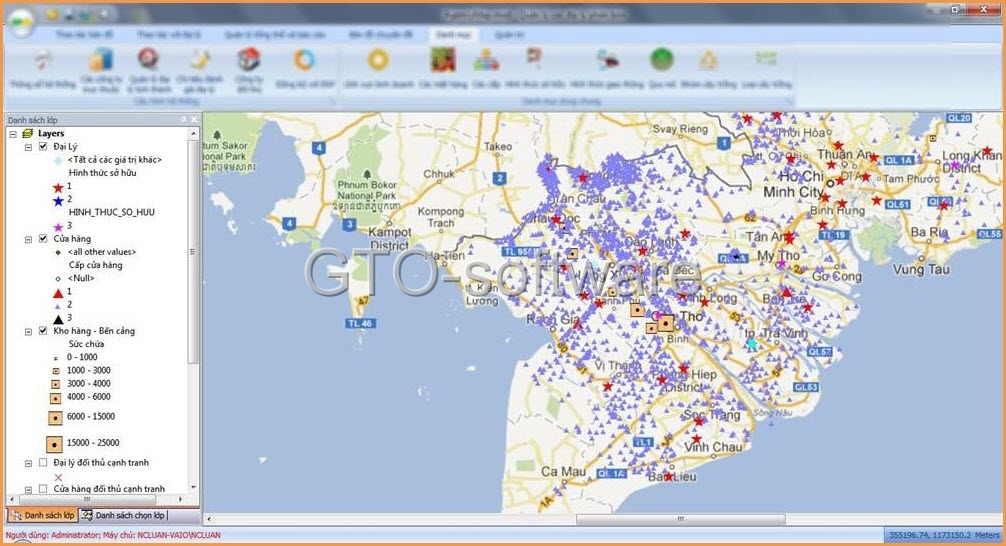This screenshot has height=546, width=1006.
Task: Uncheck the Cửa hàng layer checkbox
Action: coord(43,238)
